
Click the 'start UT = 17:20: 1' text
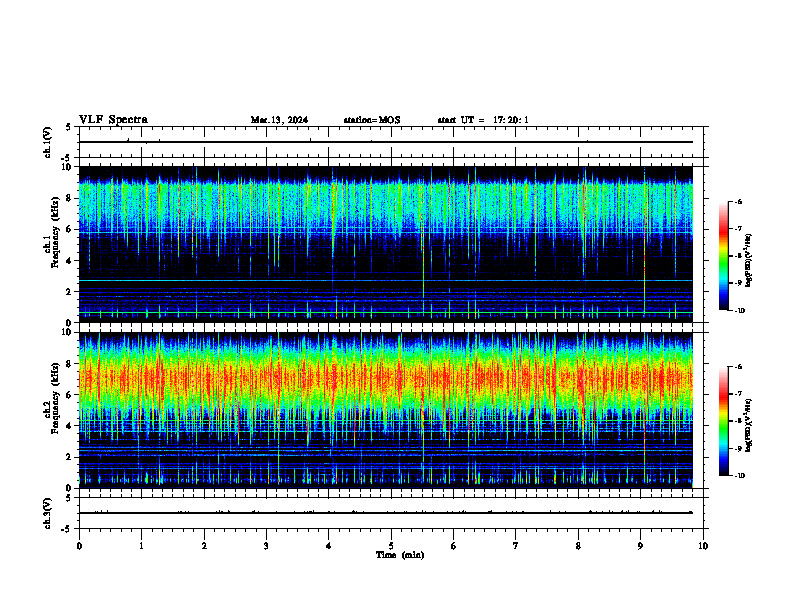click(x=483, y=120)
